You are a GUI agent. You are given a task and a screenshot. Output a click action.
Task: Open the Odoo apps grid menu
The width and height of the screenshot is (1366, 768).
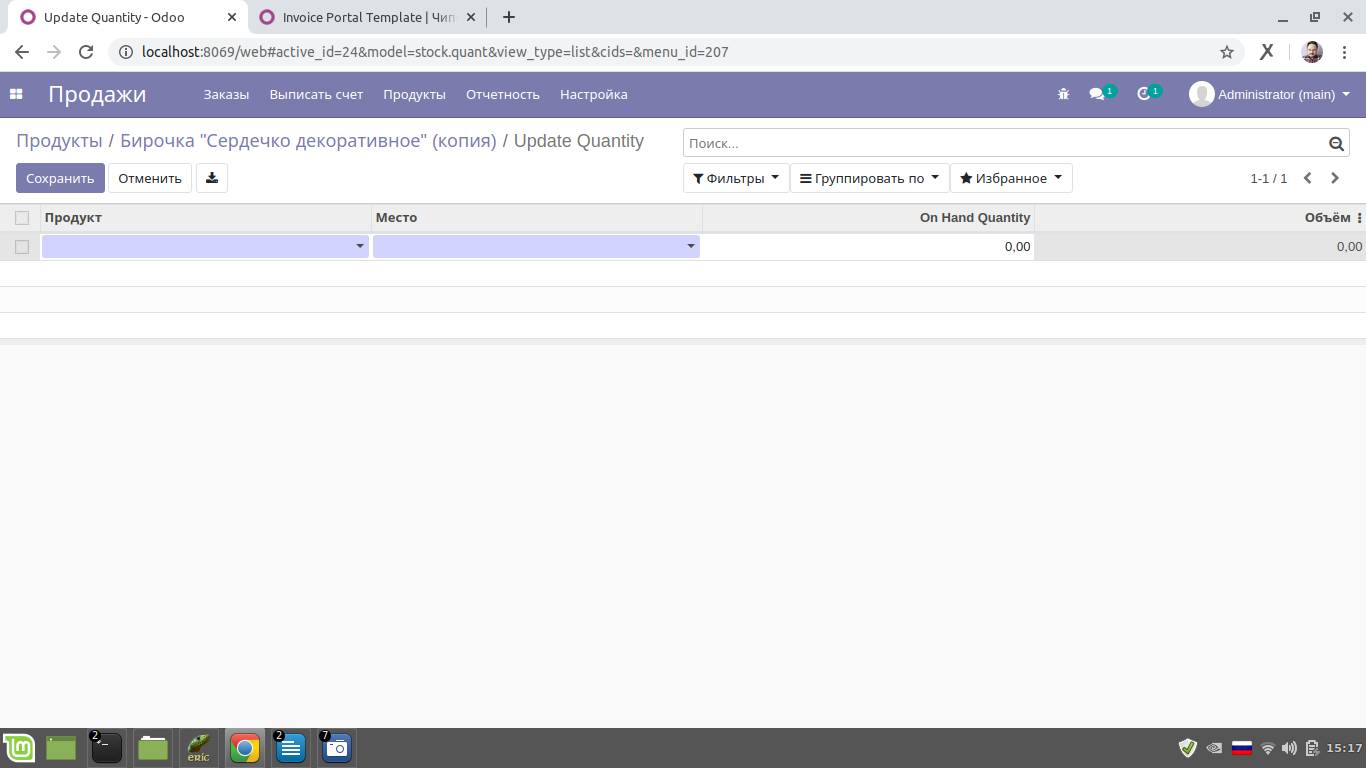(x=16, y=94)
